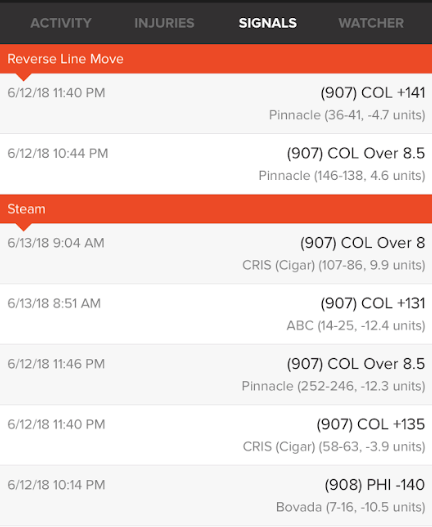Screen dimensions: 432x527
Task: Click the 6/13/18 9:04 AM timestamp
Action: [x=56, y=243]
